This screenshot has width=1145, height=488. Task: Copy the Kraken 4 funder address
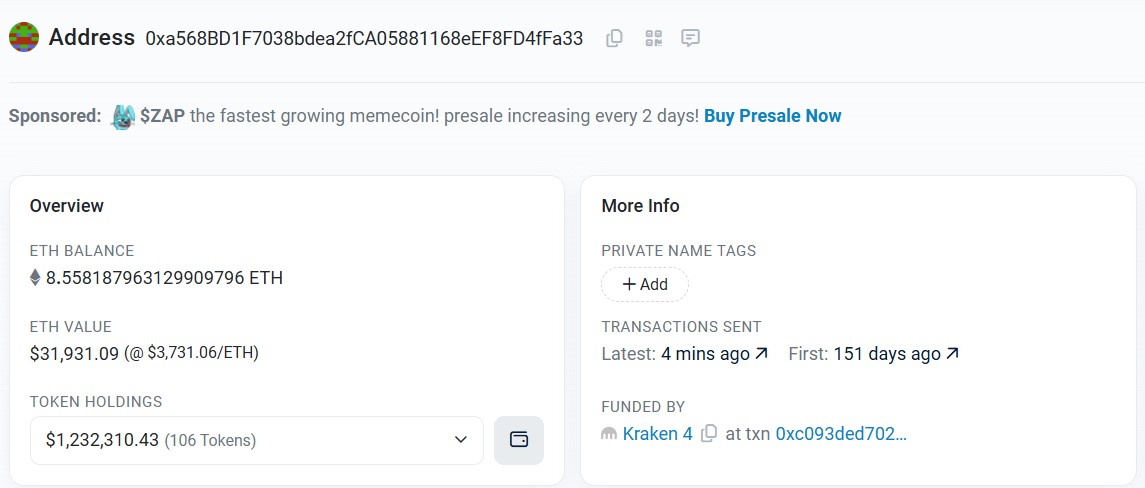click(x=708, y=434)
